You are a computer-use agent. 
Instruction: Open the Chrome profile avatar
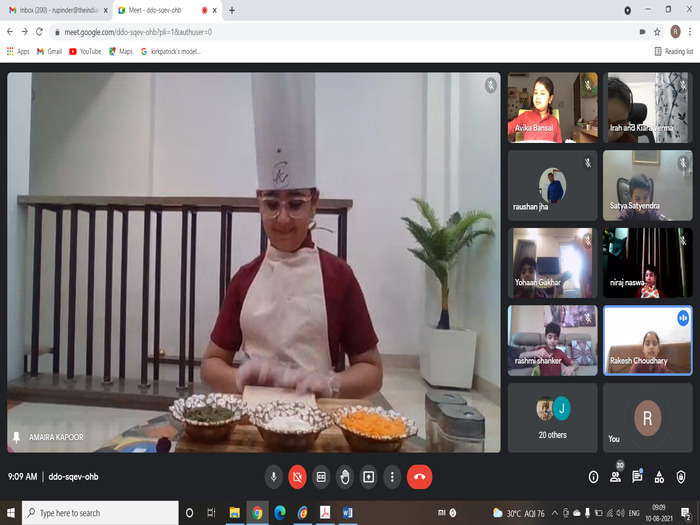pyautogui.click(x=675, y=32)
